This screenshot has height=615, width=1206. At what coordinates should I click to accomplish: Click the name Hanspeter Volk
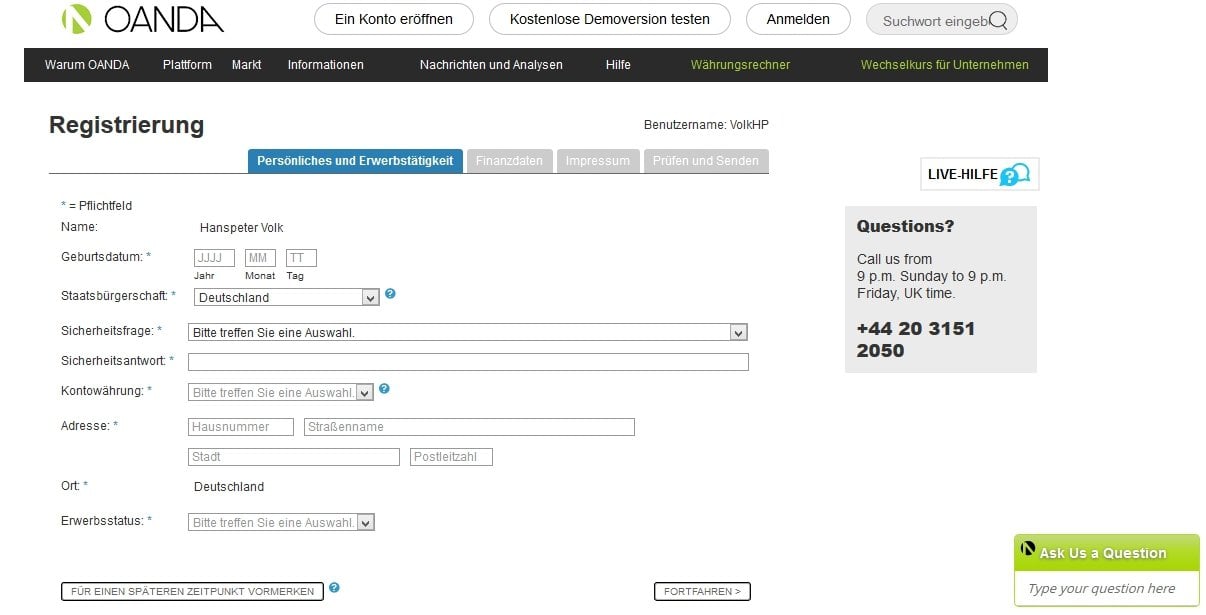[242, 228]
